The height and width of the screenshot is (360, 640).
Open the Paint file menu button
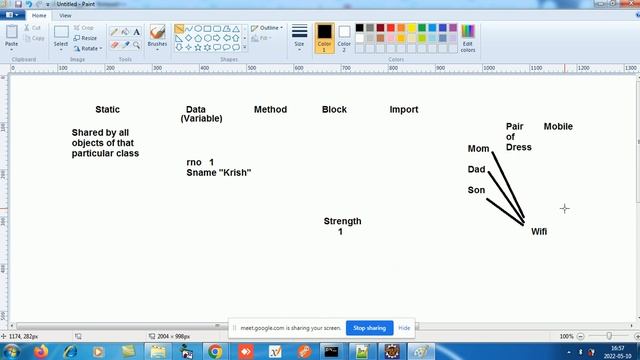pyautogui.click(x=12, y=15)
